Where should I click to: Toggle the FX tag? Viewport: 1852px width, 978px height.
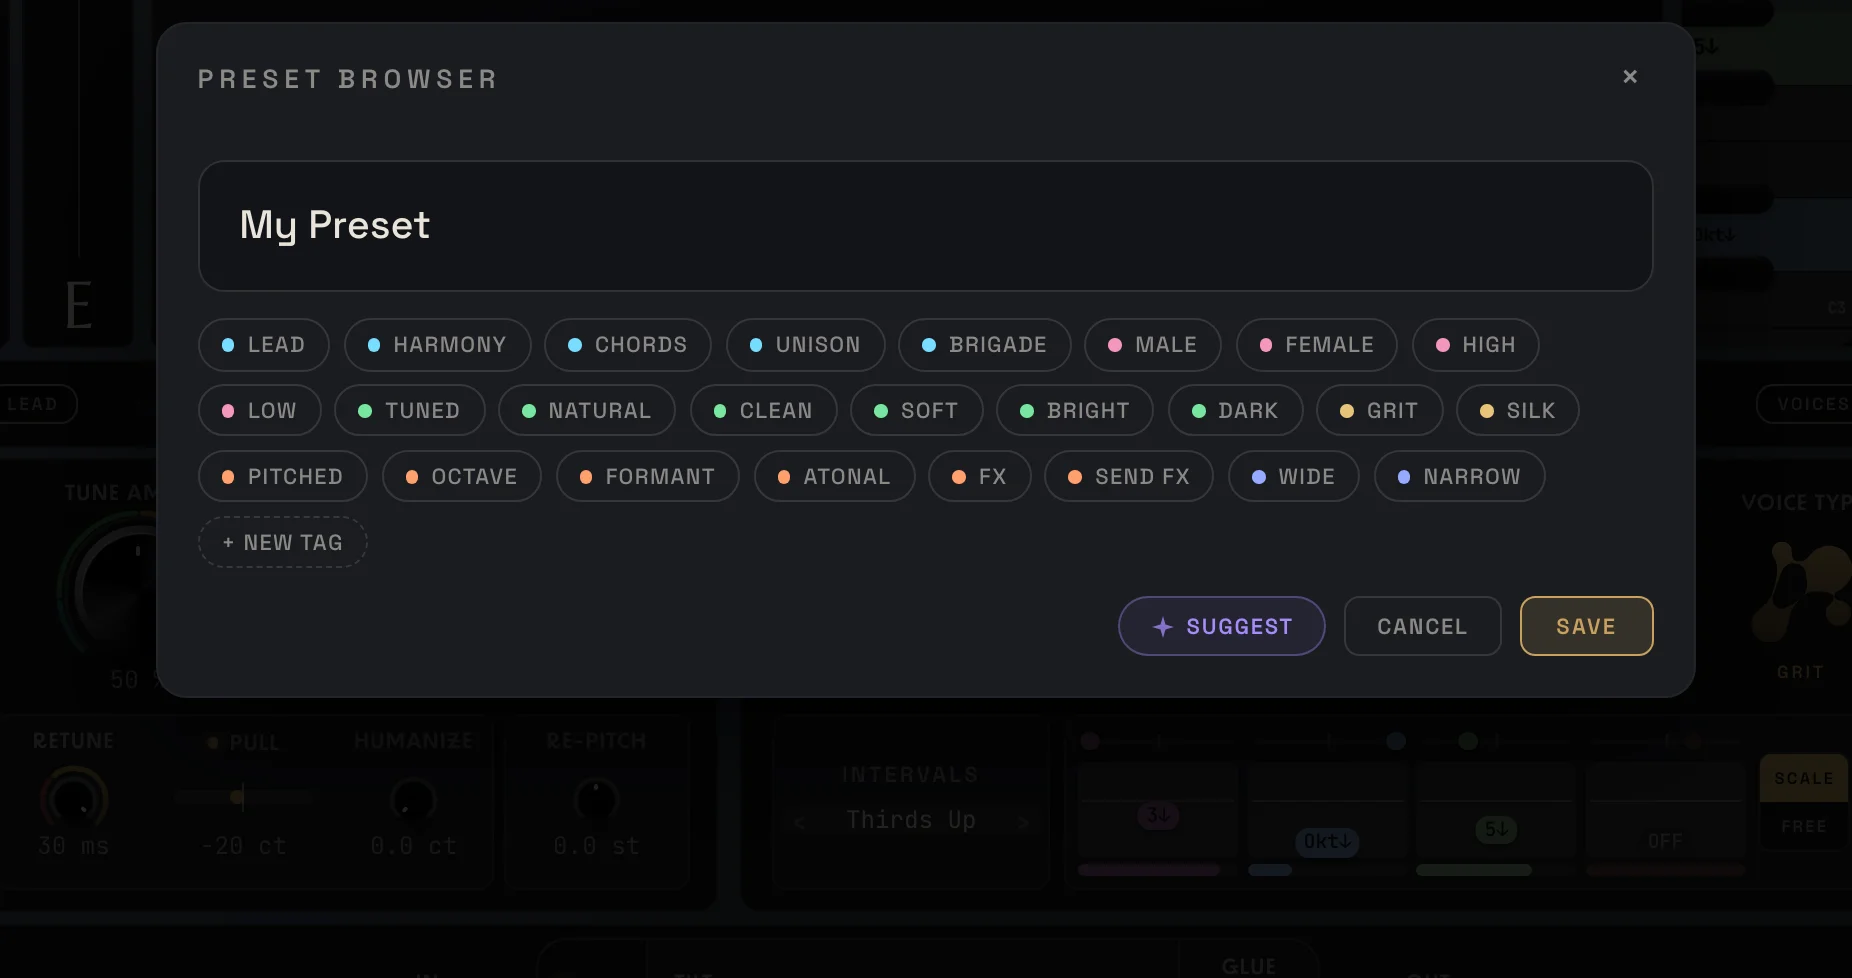980,477
